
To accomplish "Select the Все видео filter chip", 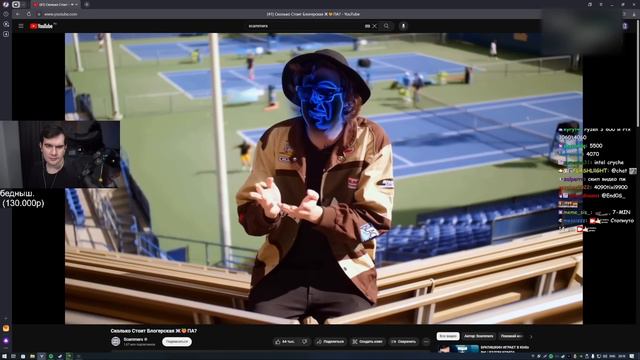I will (448, 336).
